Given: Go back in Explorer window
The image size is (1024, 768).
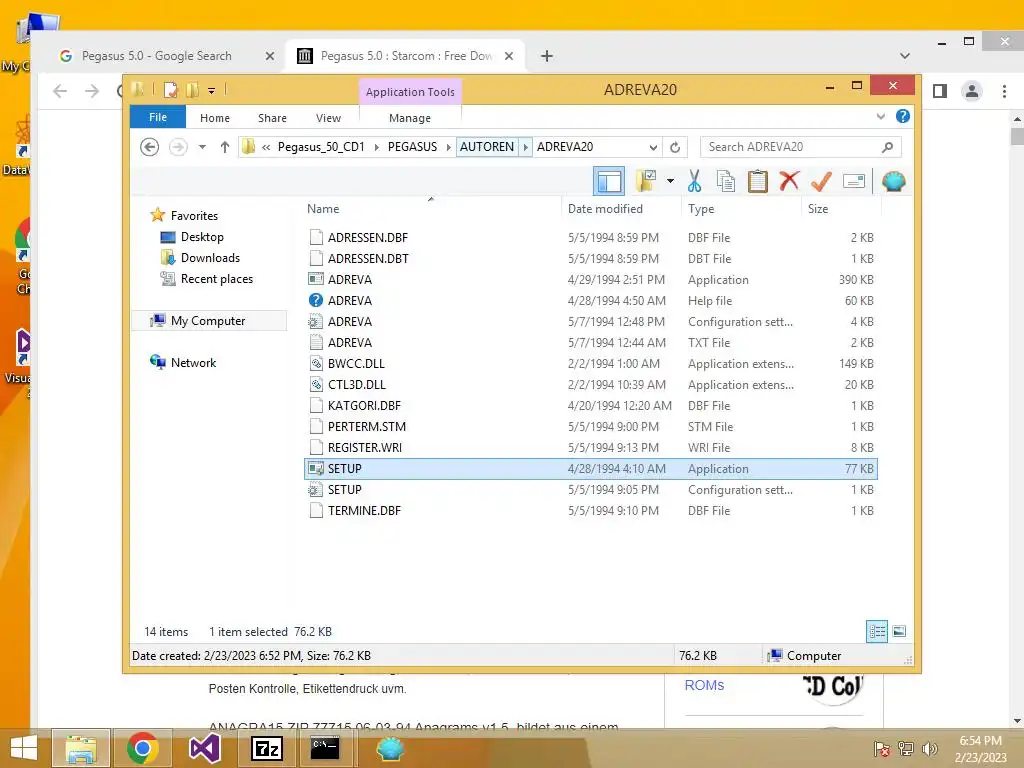Looking at the screenshot, I should (150, 147).
